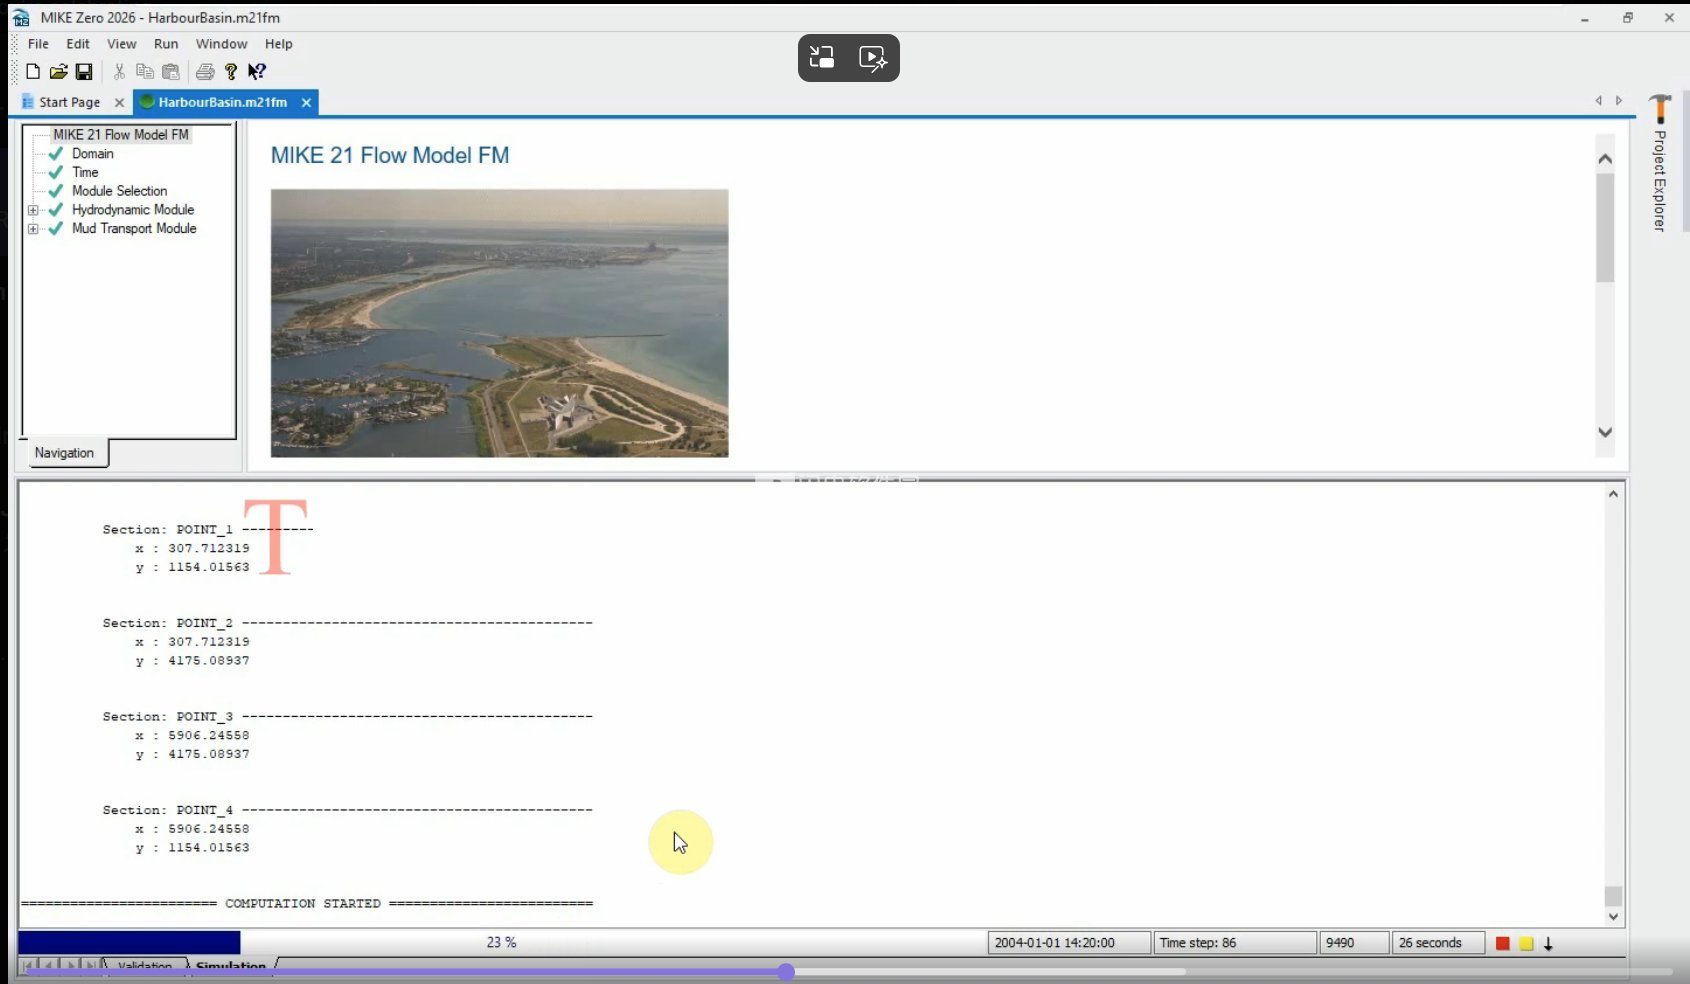The width and height of the screenshot is (1690, 984).
Task: Open help with the yellow question mark icon
Action: coord(231,72)
